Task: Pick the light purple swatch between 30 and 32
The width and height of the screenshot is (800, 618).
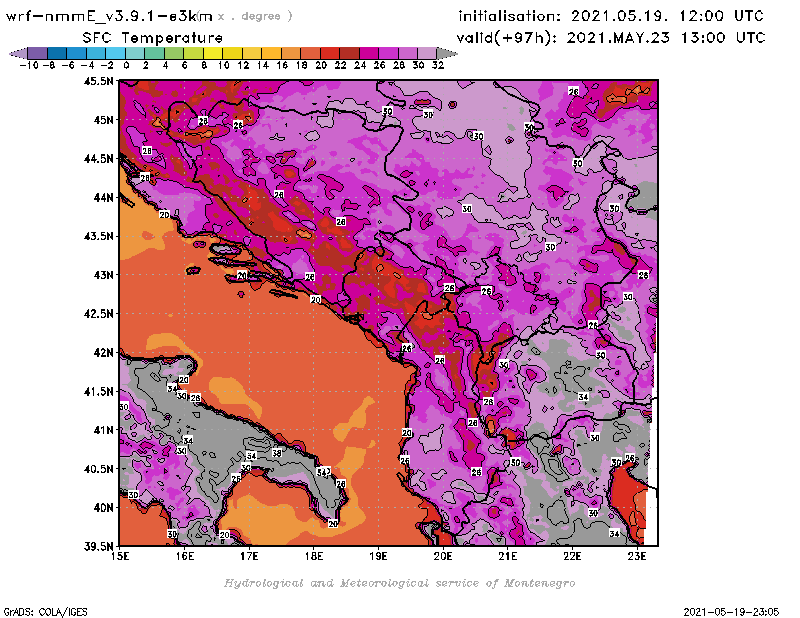Action: [427, 53]
